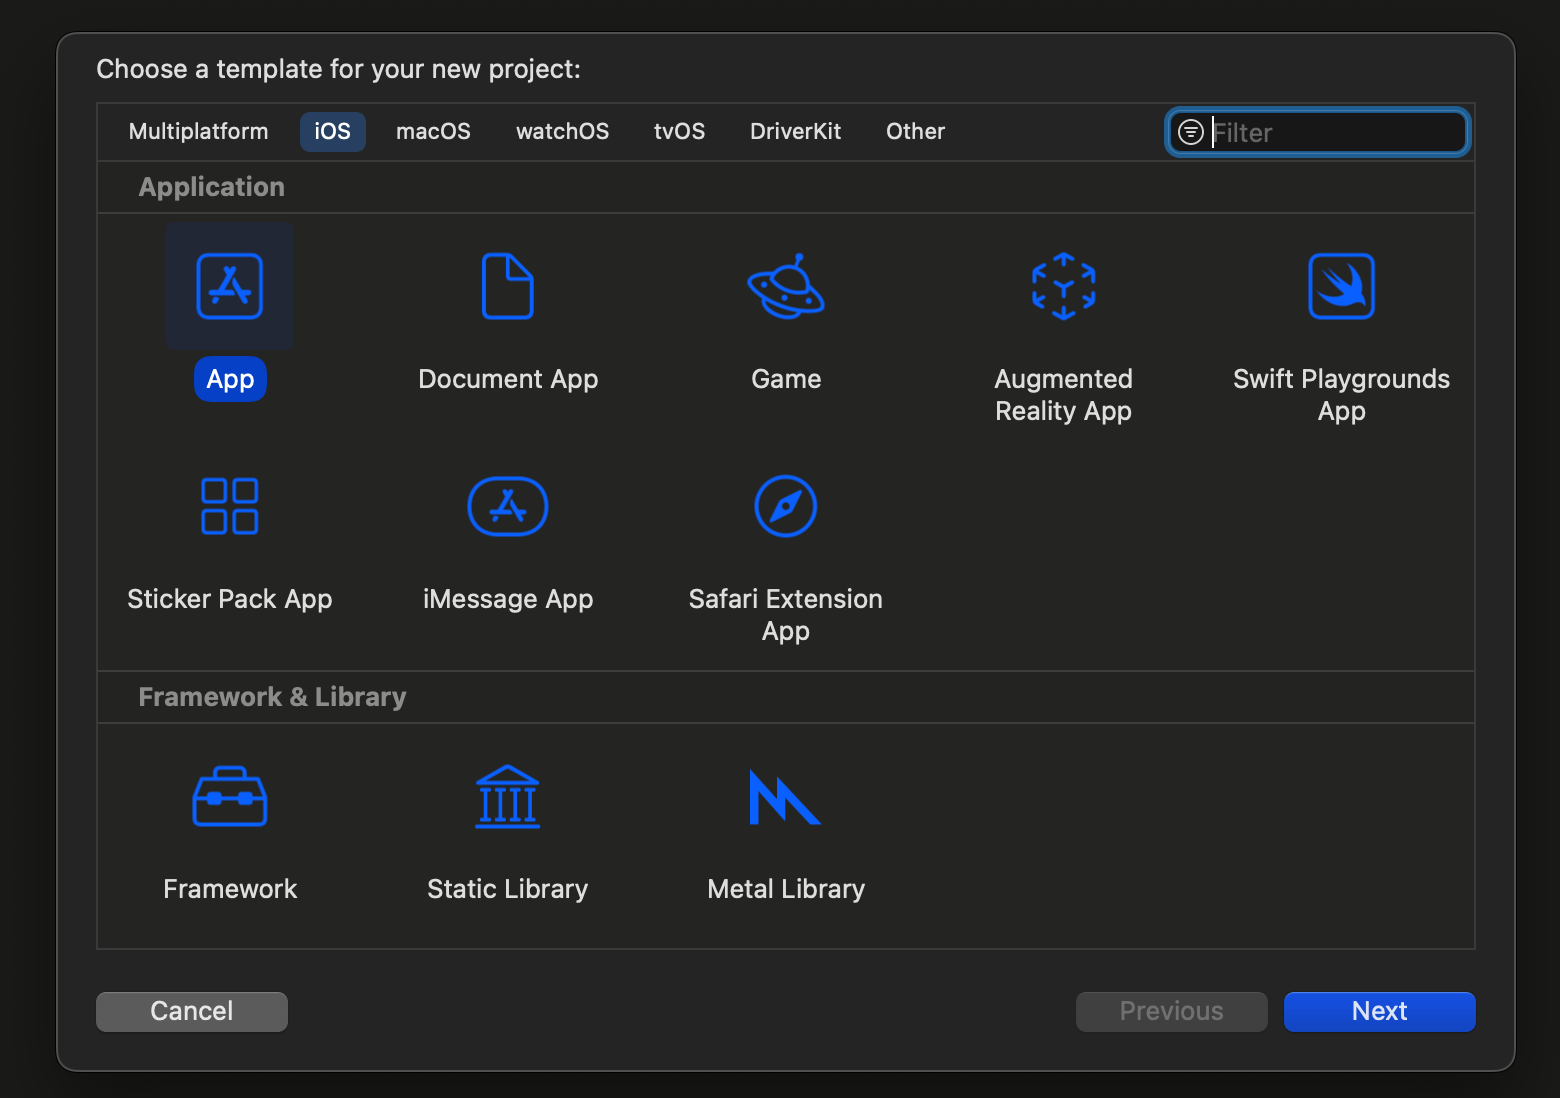
Task: Click the Safari Extension App label
Action: (x=786, y=615)
